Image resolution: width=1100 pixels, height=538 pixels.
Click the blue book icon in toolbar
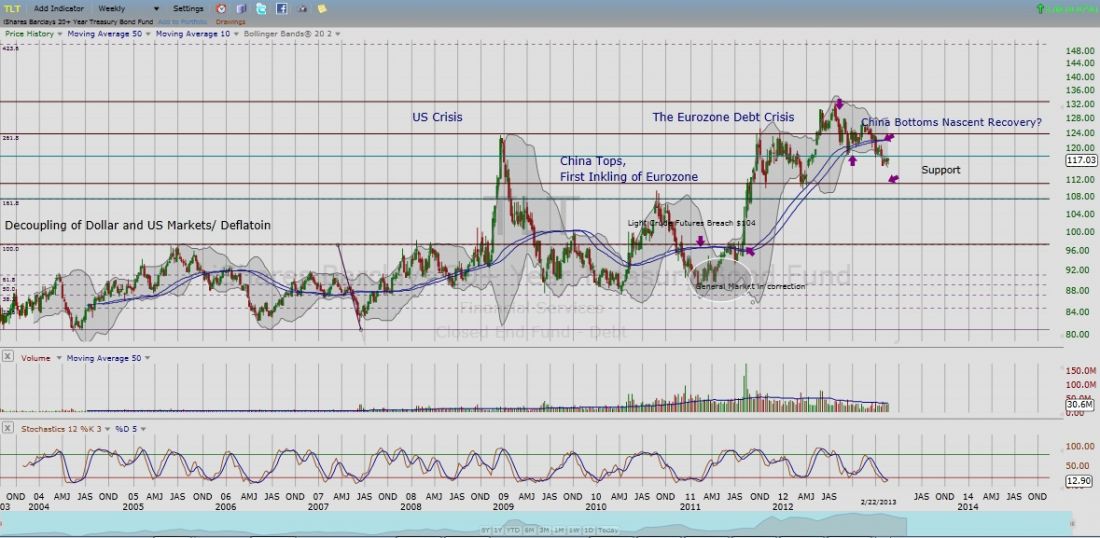241,8
